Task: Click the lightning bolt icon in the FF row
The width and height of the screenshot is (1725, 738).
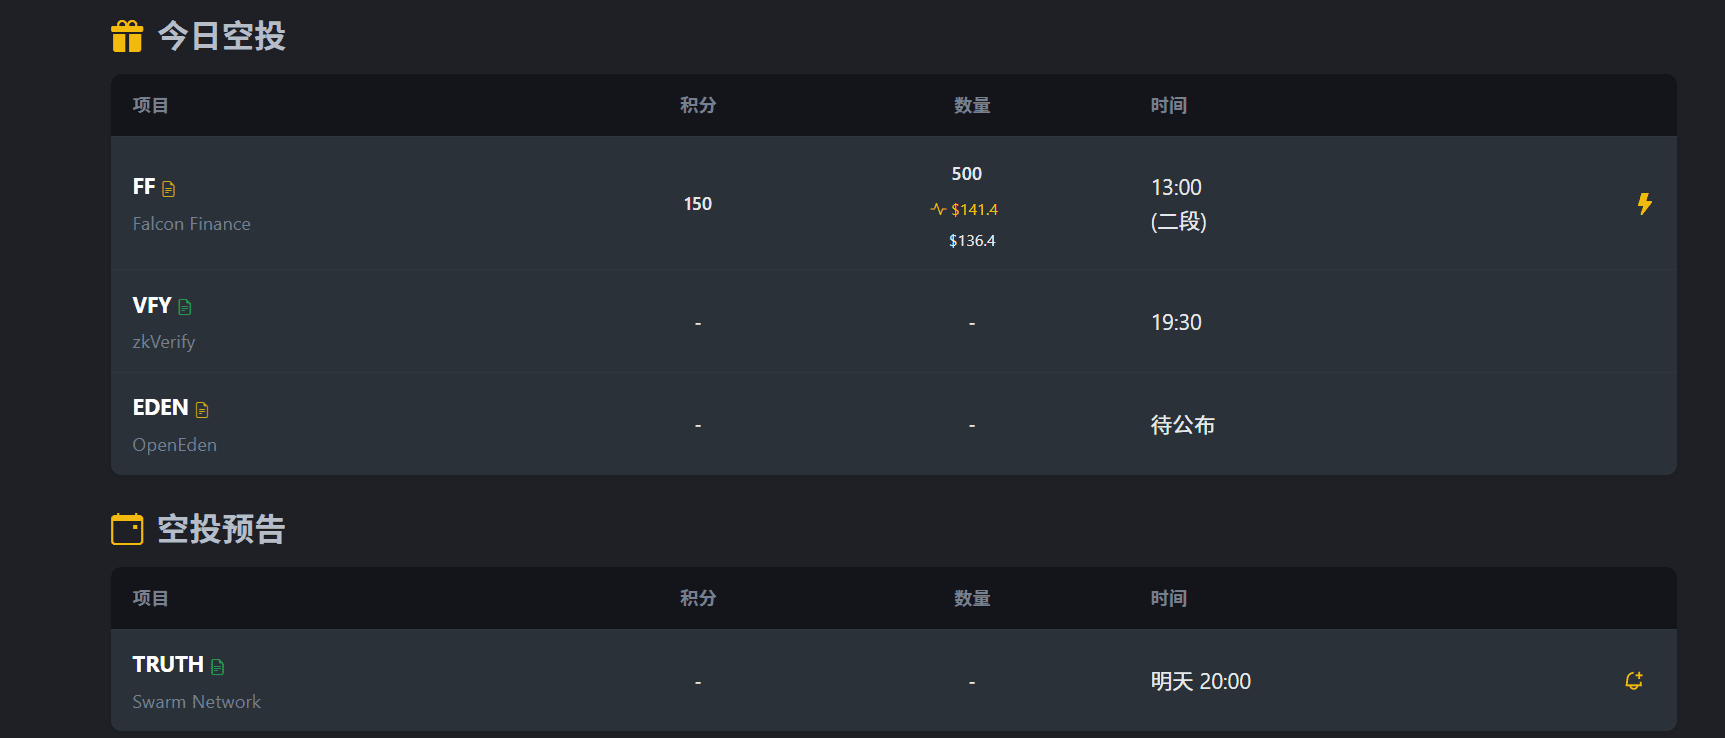Action: 1644,204
